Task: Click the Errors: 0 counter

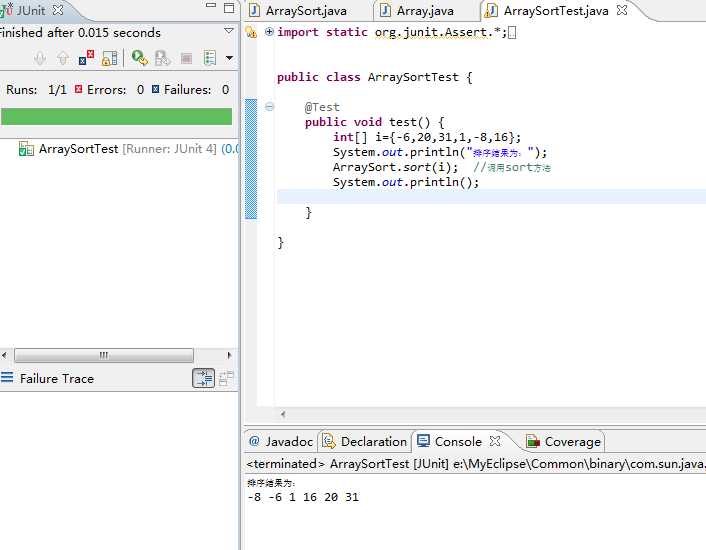Action: 109,90
